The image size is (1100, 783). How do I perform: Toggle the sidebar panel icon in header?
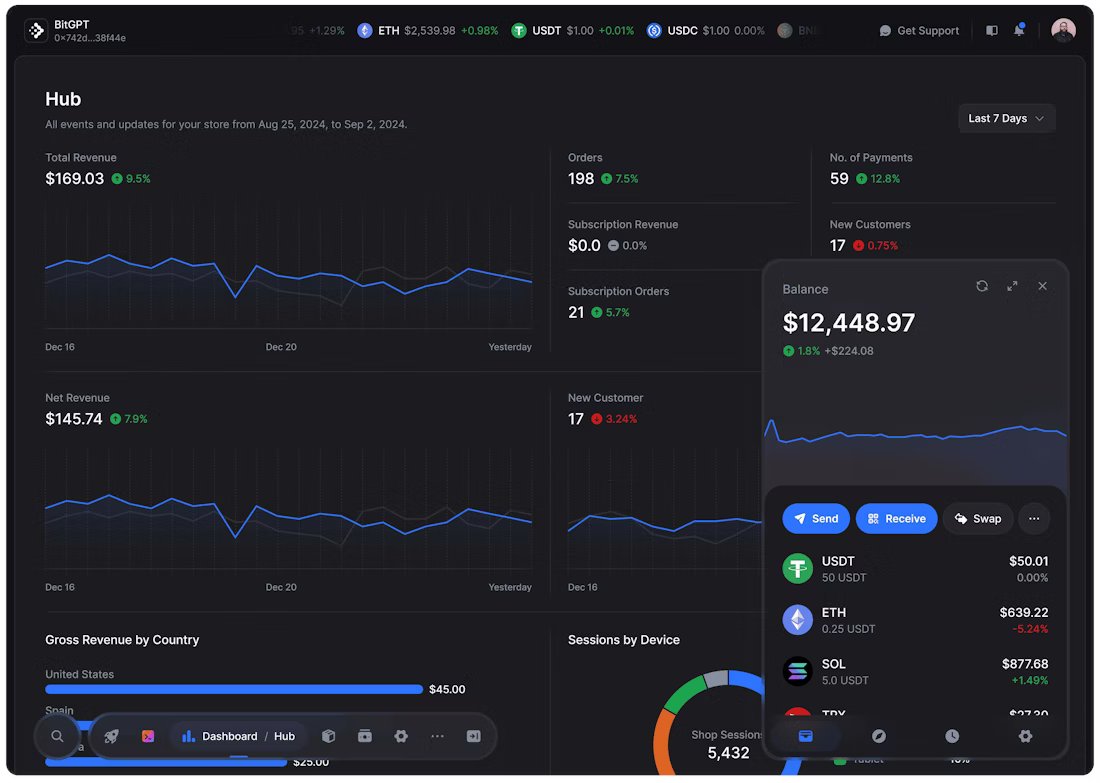pyautogui.click(x=991, y=30)
